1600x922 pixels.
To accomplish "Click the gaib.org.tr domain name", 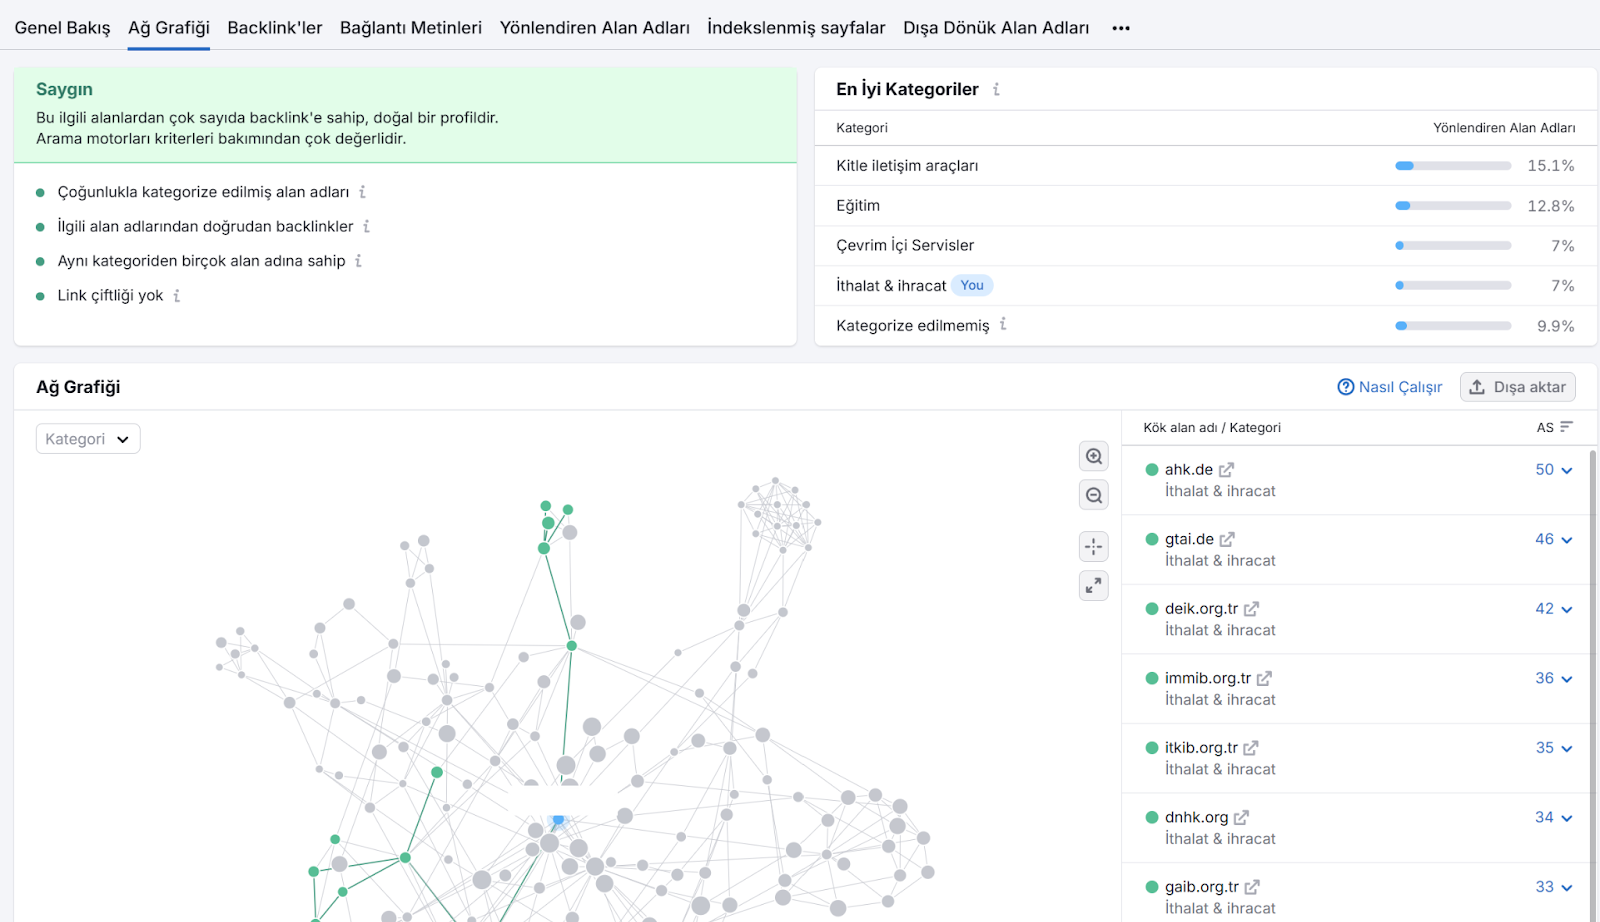I will (1202, 887).
